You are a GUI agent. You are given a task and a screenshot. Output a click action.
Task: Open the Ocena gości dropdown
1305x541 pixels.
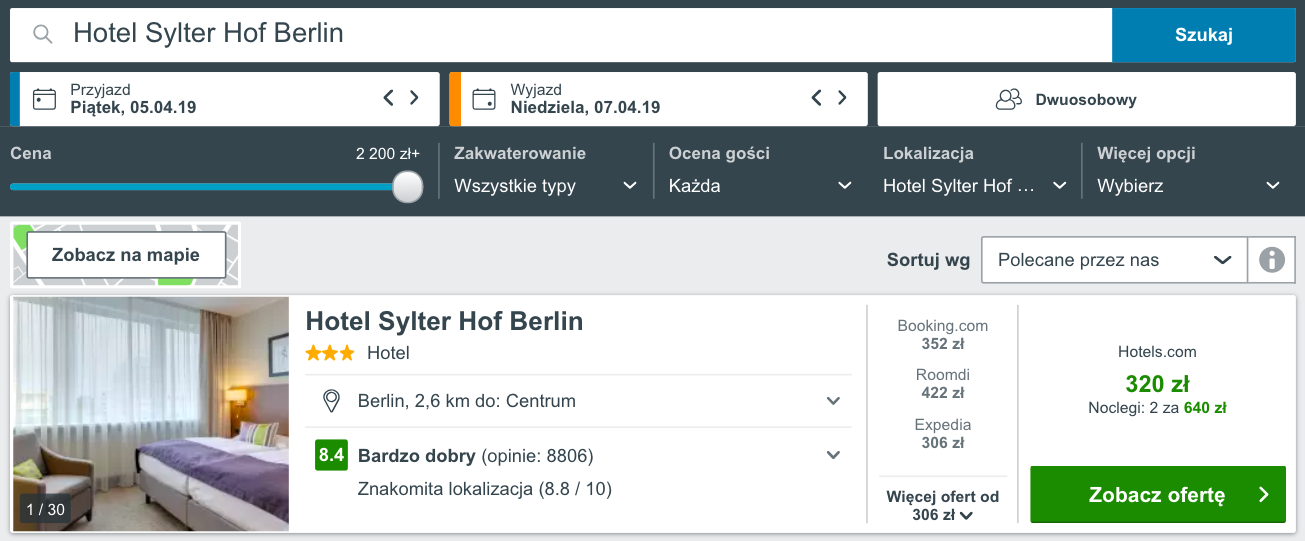760,186
